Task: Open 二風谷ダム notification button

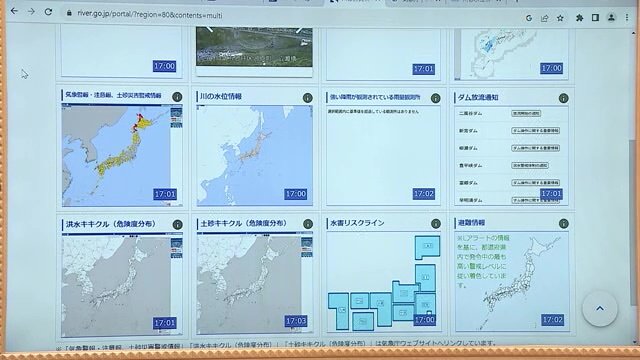Action: coord(526,113)
